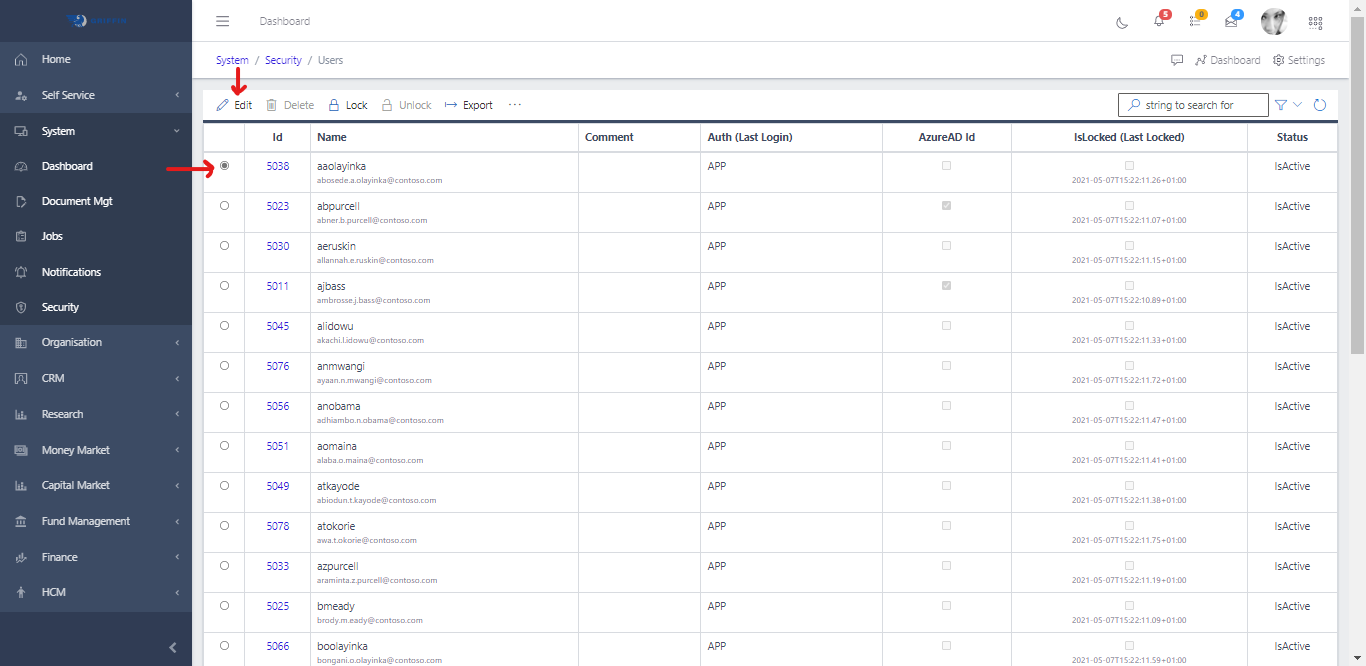Click the refresh icon beside filter
The image size is (1366, 666).
[x=1320, y=105]
